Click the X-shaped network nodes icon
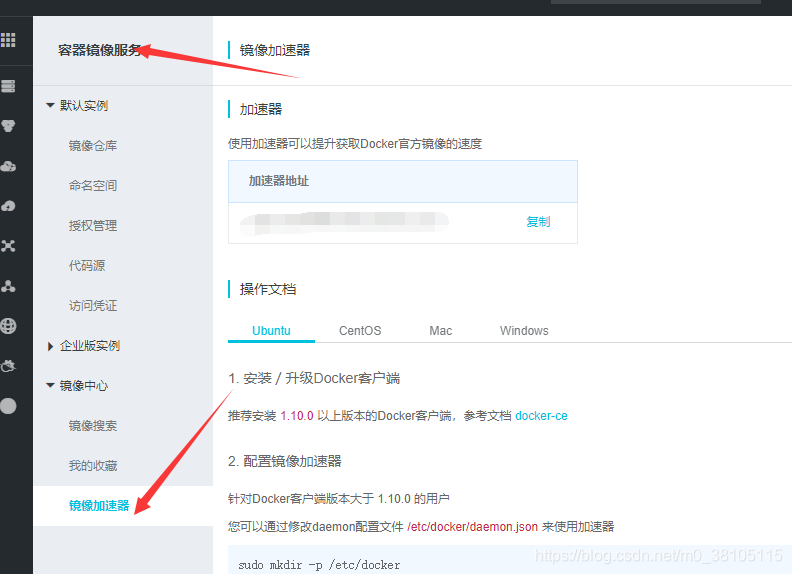 [8, 246]
